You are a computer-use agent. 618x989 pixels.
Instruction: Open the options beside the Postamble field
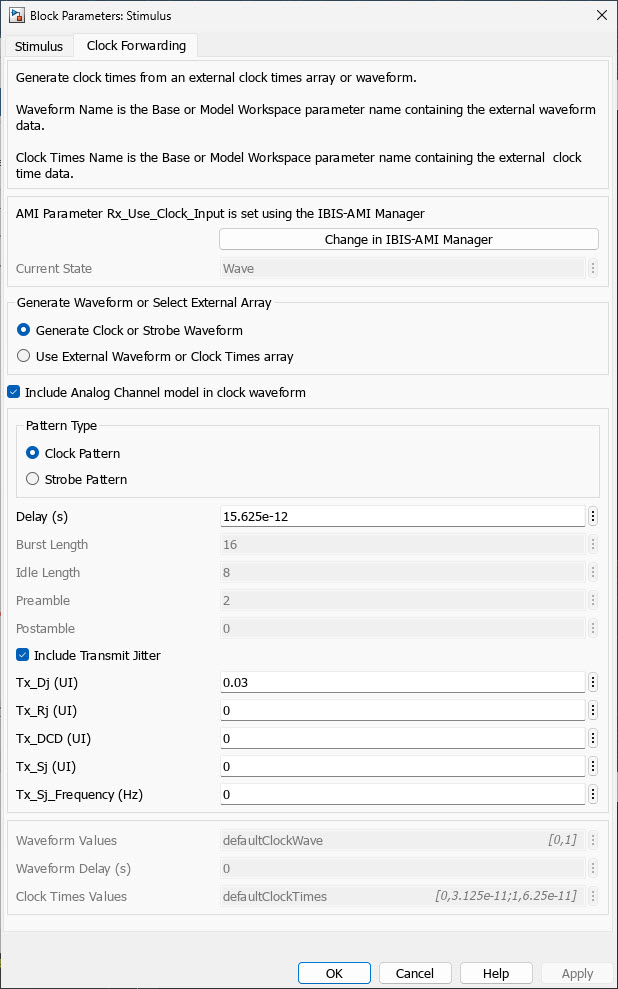coord(594,628)
